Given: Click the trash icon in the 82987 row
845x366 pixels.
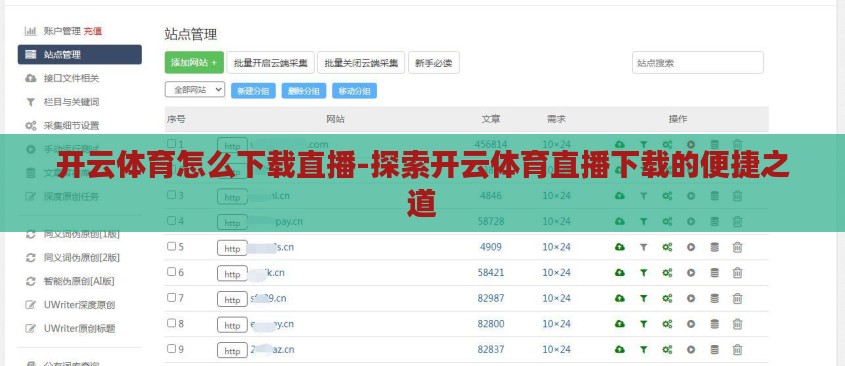Looking at the screenshot, I should coord(738,298).
